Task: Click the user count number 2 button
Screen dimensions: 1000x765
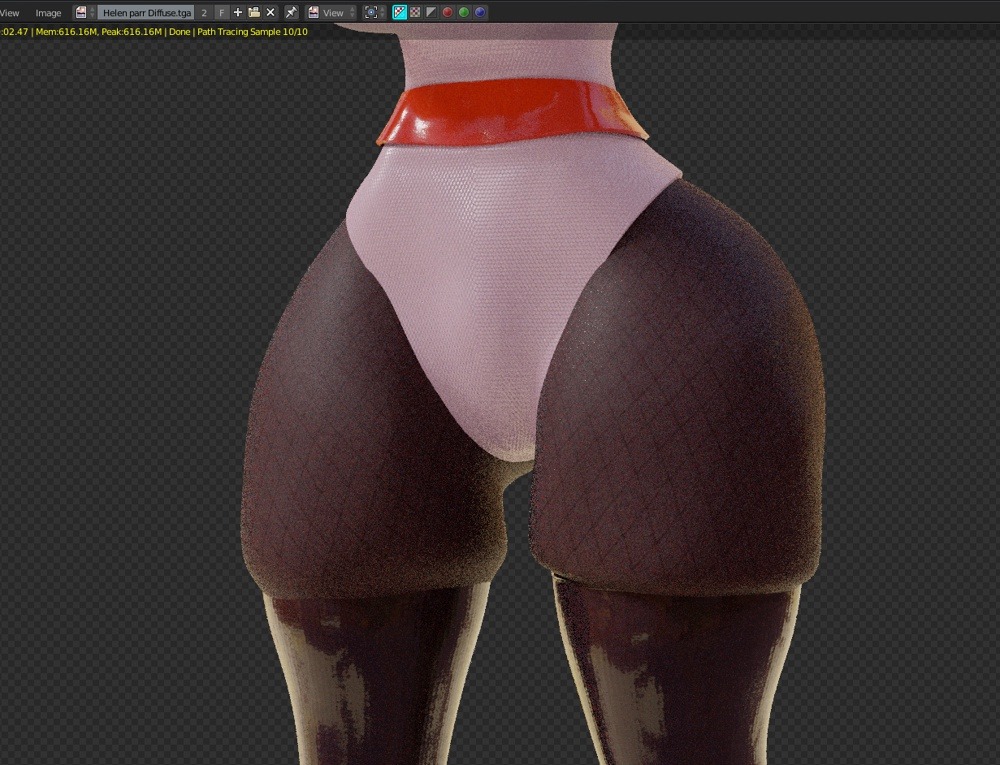Action: coord(204,13)
